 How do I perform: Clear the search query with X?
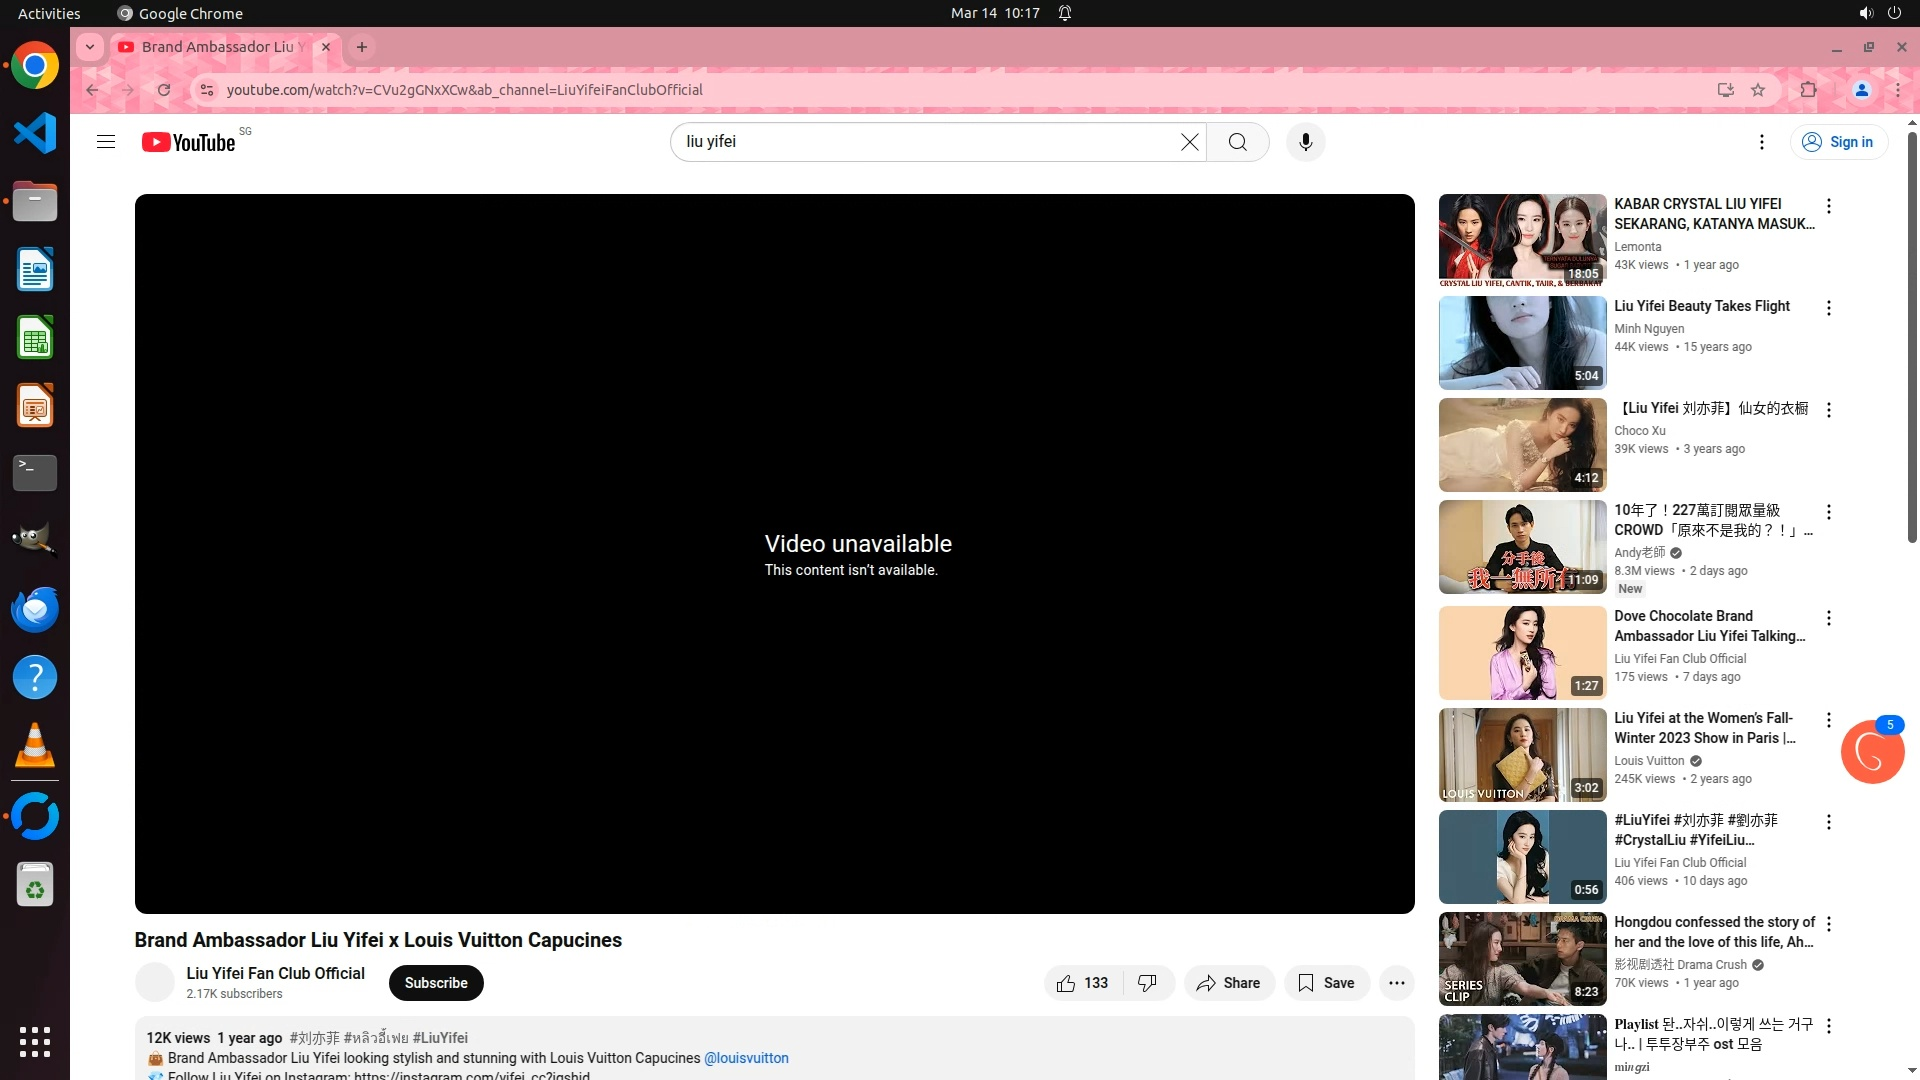1189,142
